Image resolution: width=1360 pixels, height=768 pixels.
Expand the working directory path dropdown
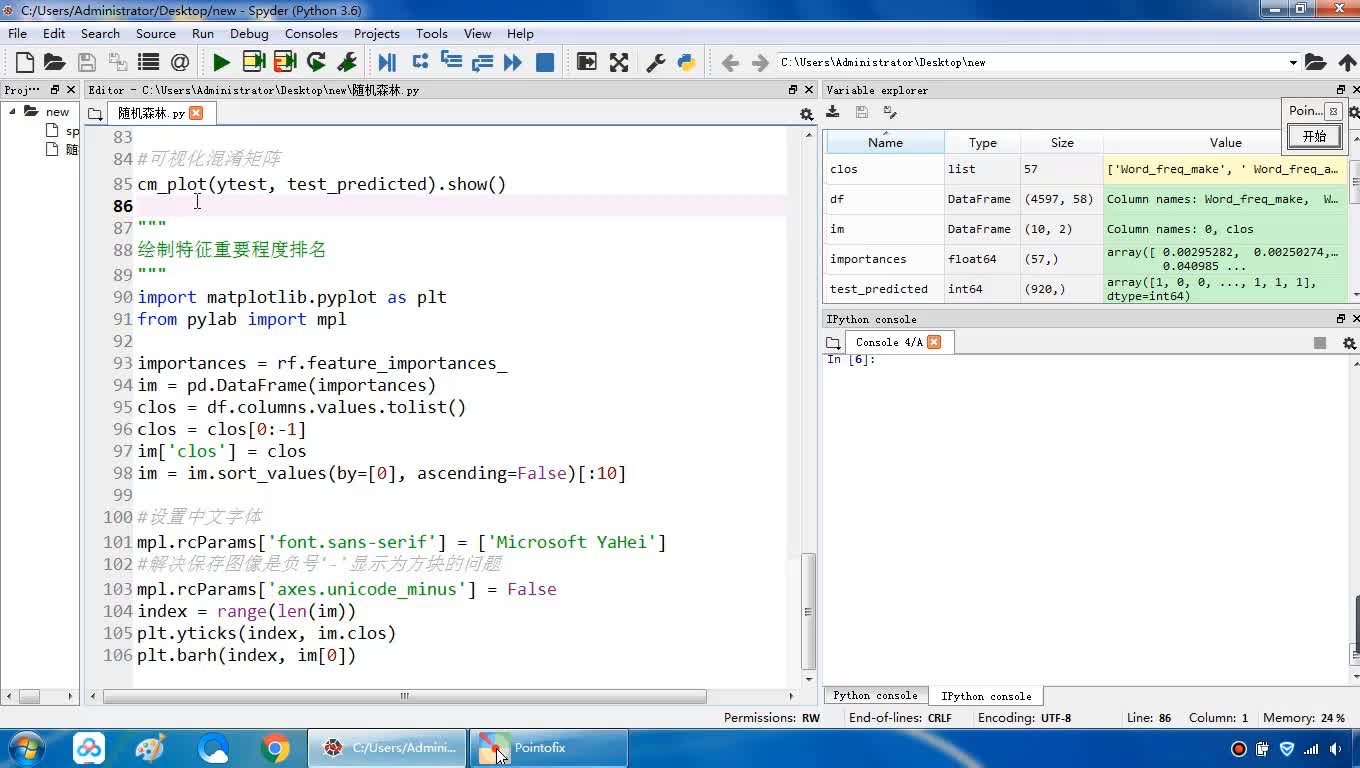pyautogui.click(x=1292, y=62)
